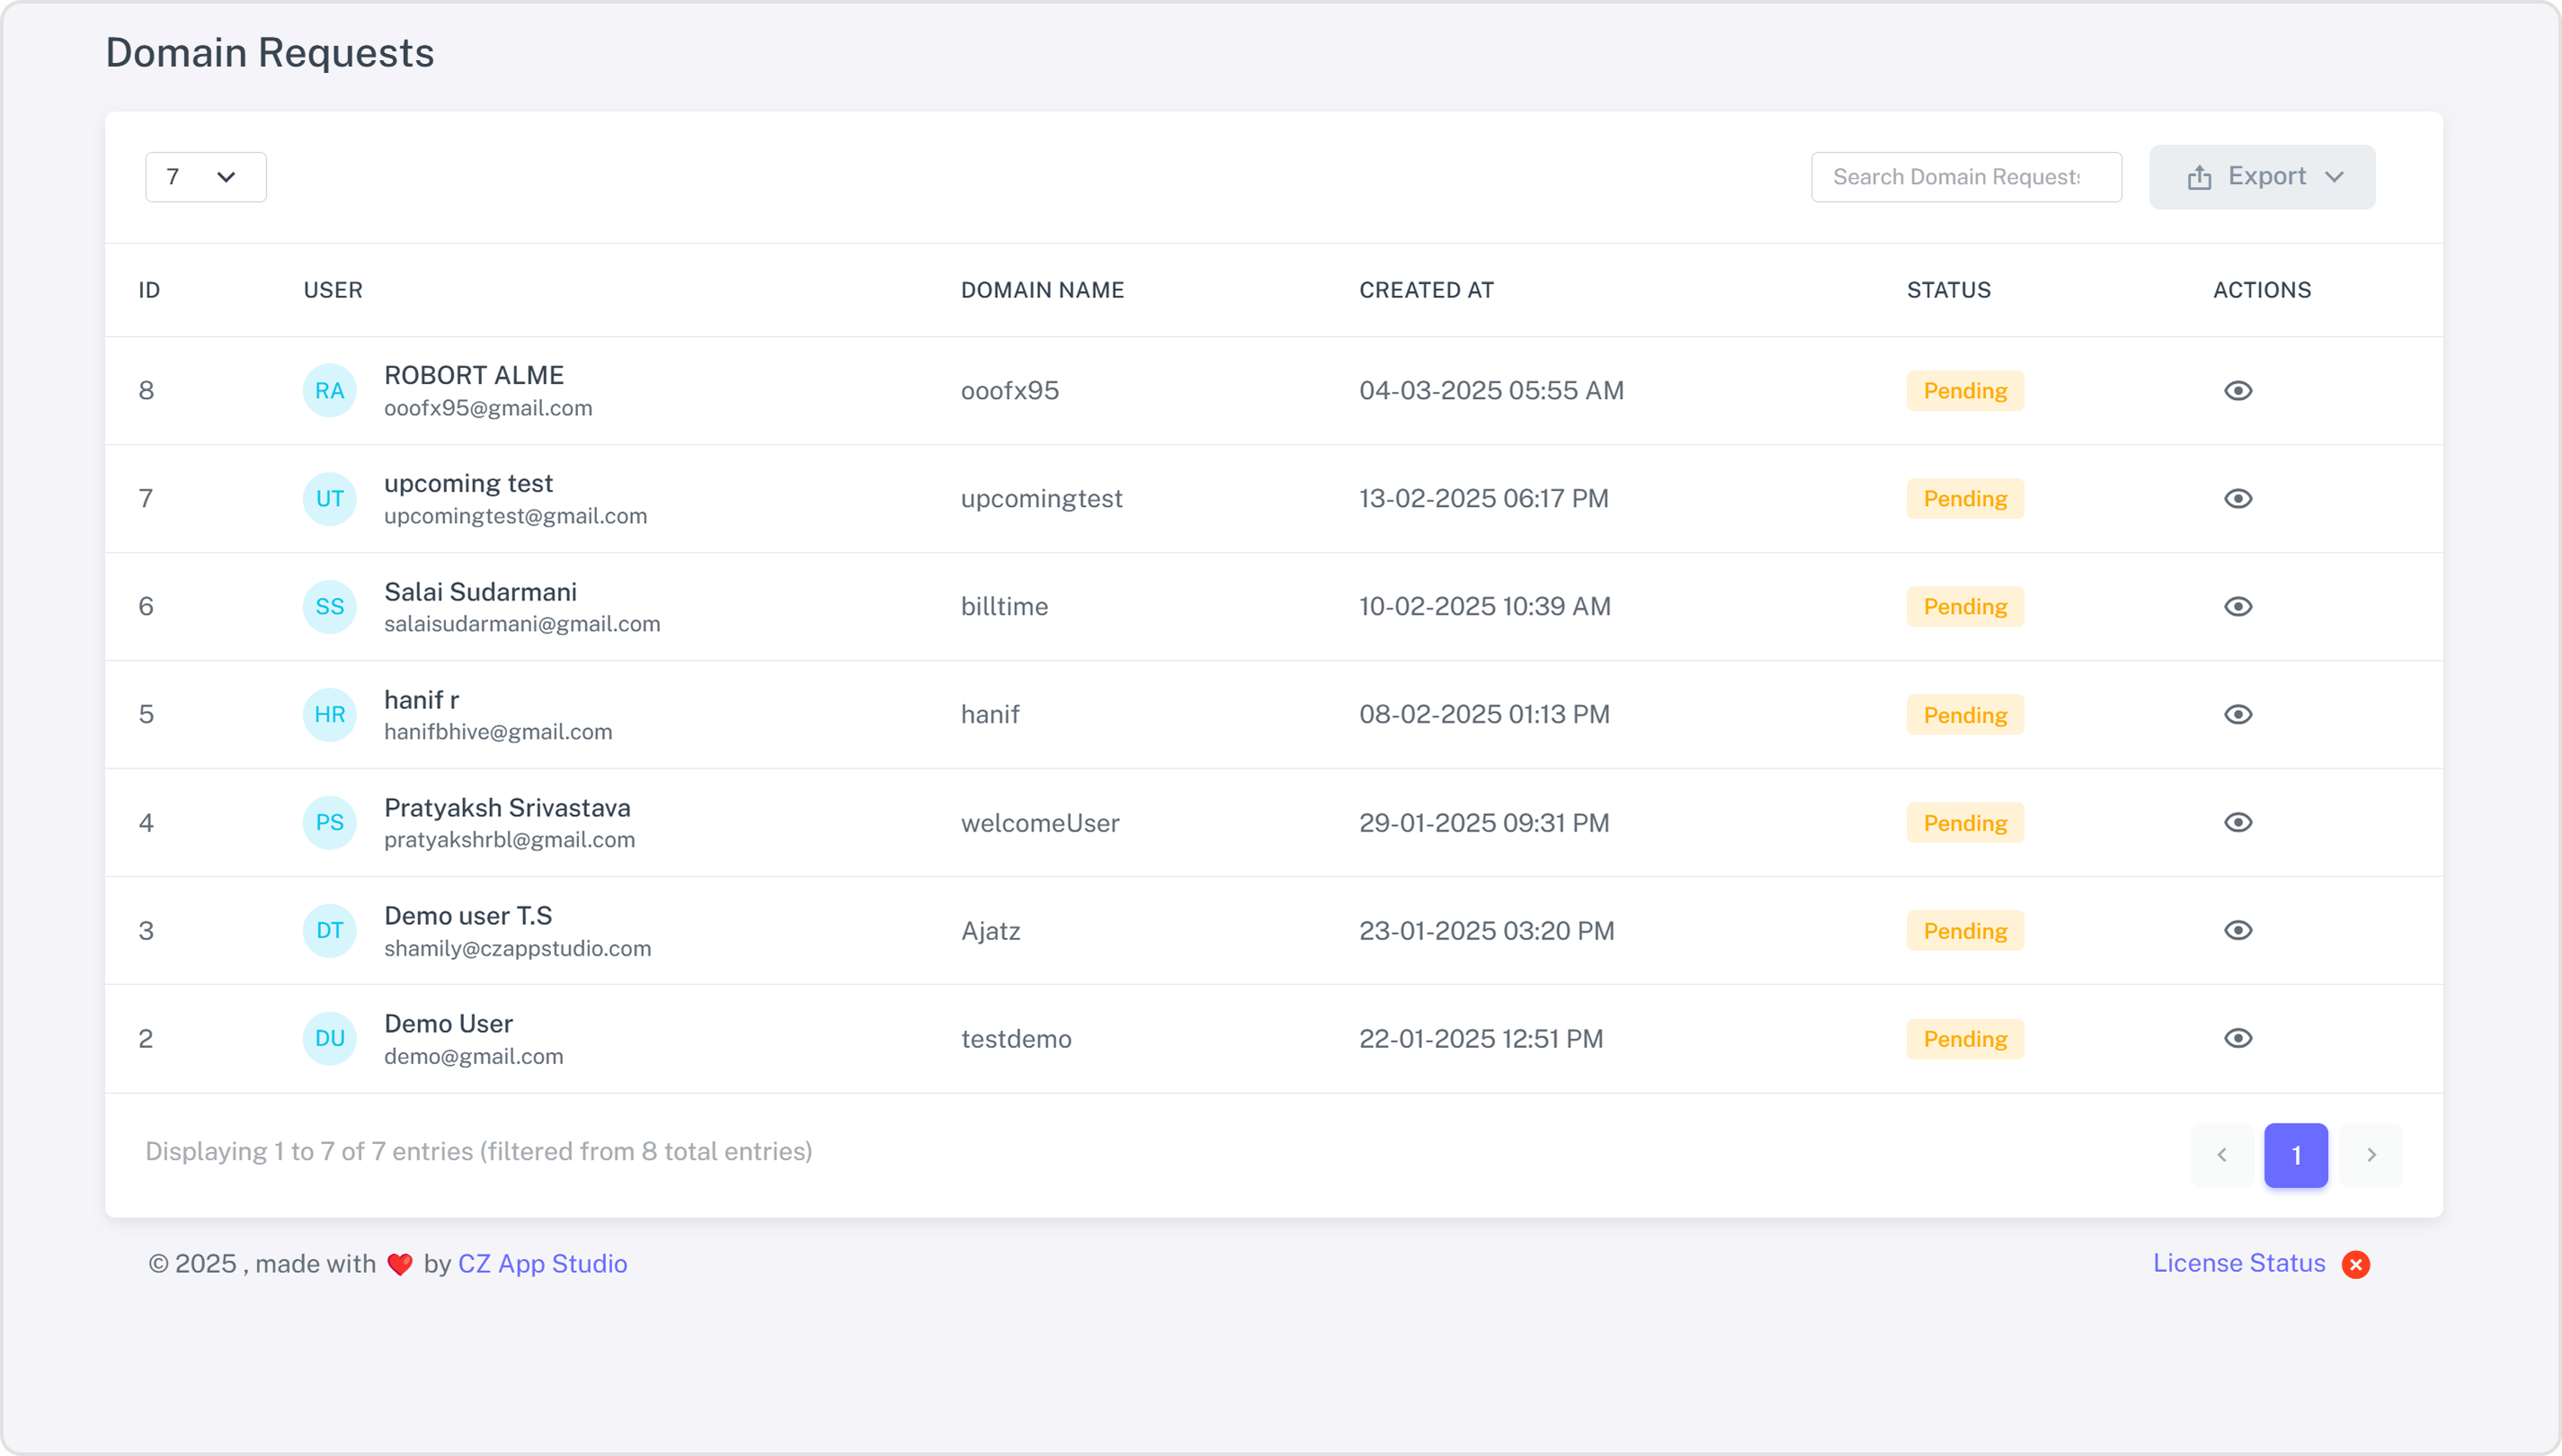Screen dimensions: 2562x1456
Task: Click the Pratyaksh Srivastava user name
Action: [507, 808]
